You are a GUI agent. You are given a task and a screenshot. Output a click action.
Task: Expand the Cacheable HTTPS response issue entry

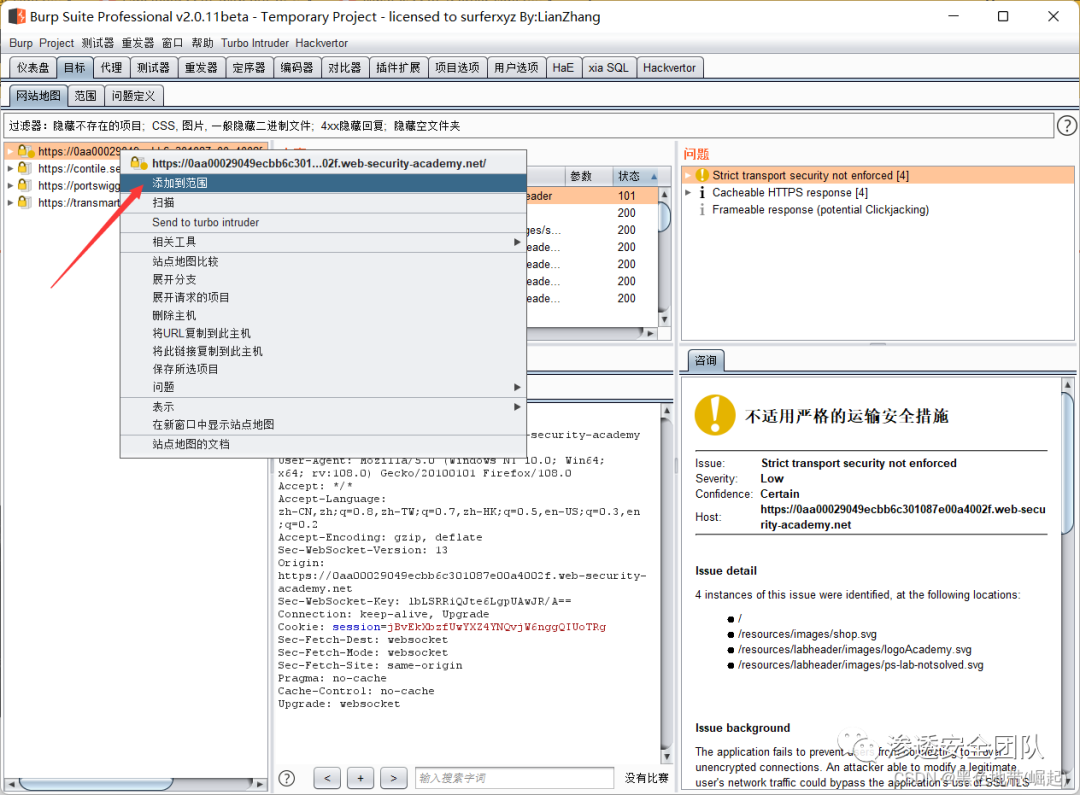(687, 192)
